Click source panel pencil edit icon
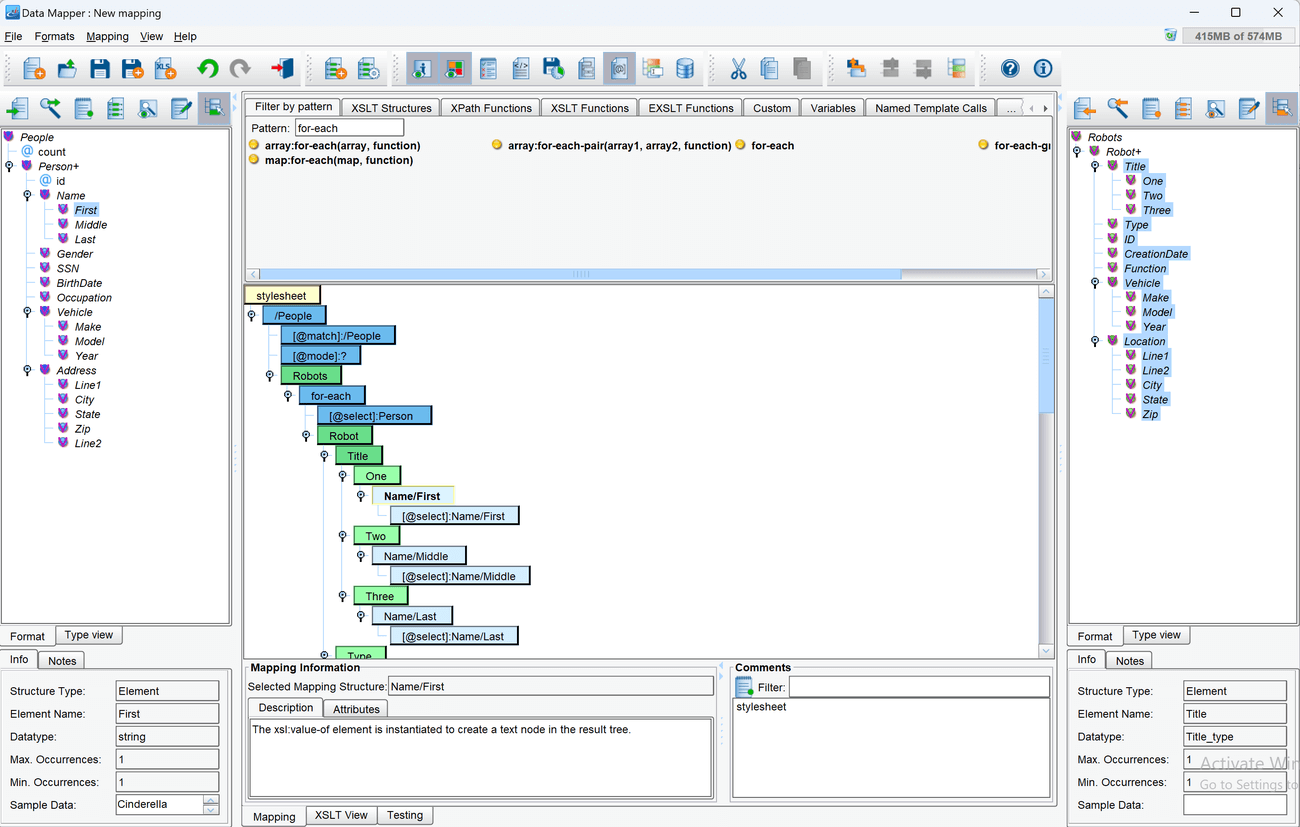The width and height of the screenshot is (1300, 827). 181,108
